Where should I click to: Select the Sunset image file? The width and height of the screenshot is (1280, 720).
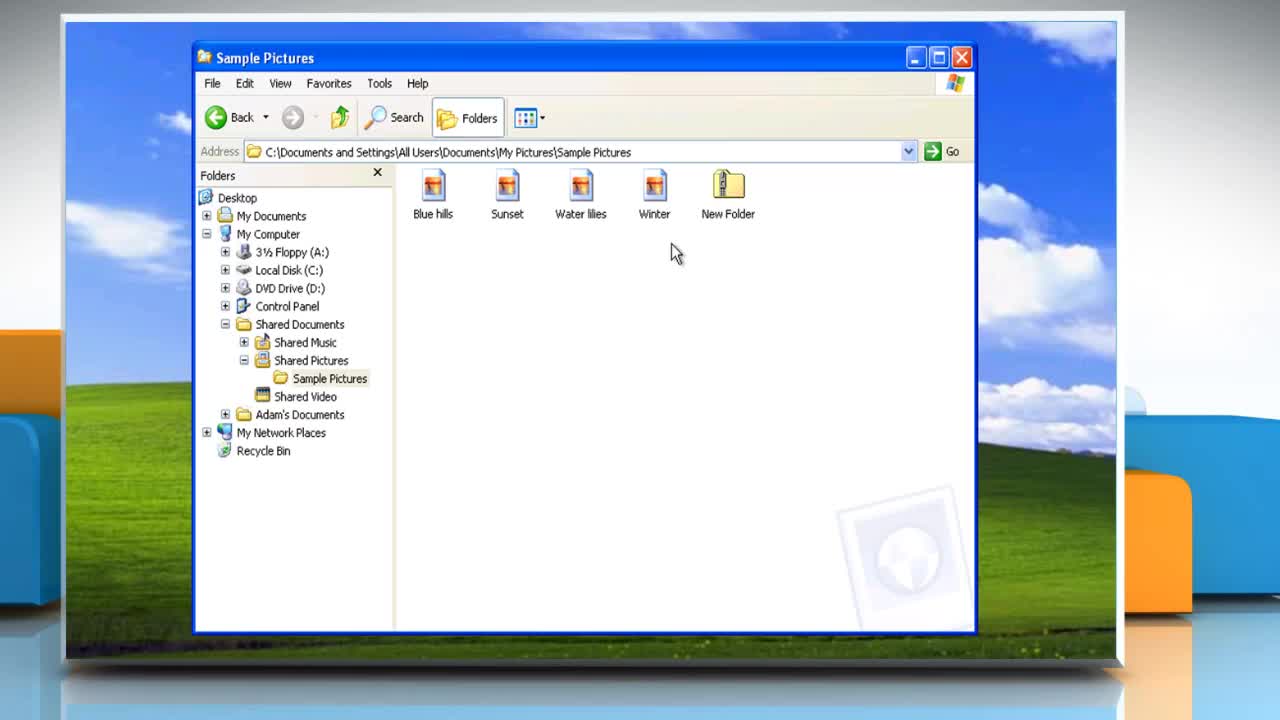(507, 195)
